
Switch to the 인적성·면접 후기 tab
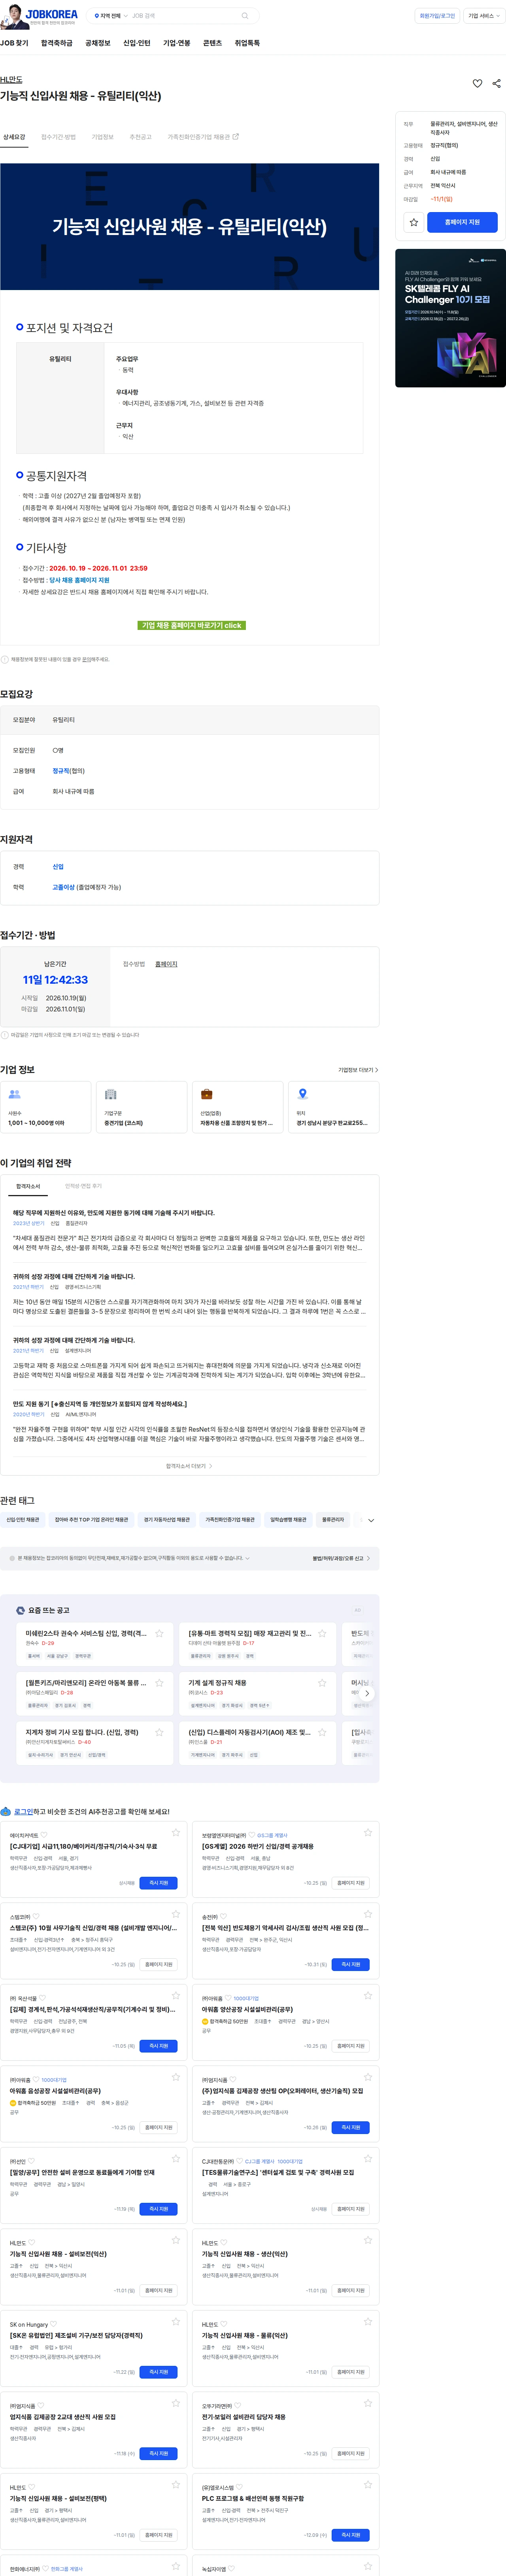[x=83, y=1186]
